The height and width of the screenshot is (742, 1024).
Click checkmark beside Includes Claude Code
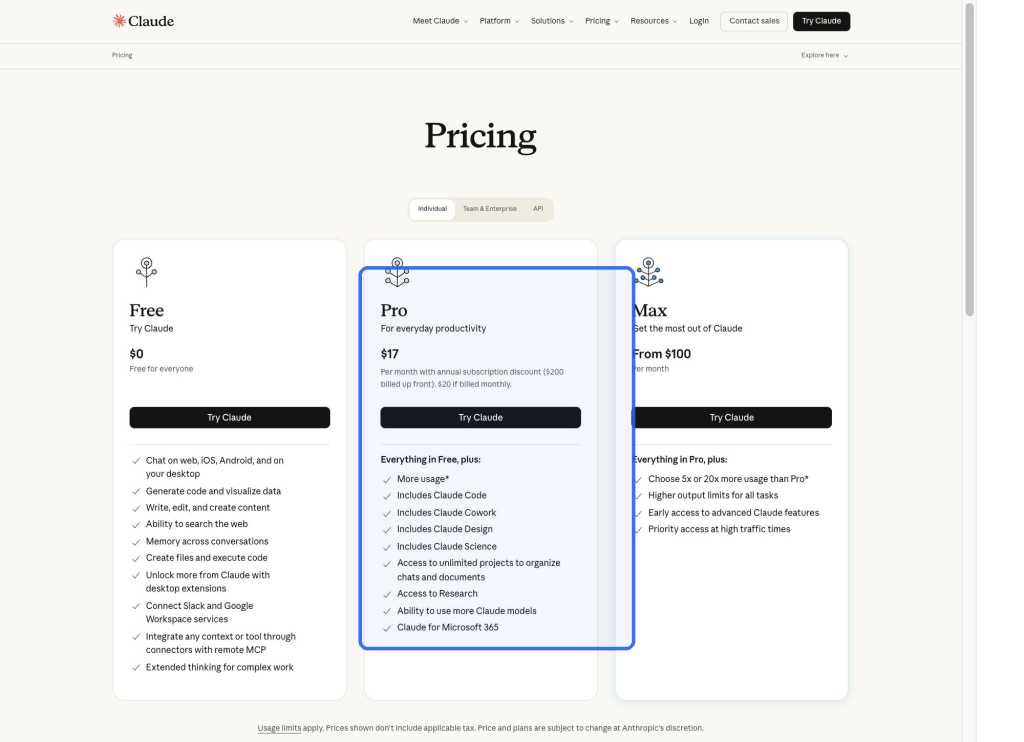pyautogui.click(x=387, y=496)
